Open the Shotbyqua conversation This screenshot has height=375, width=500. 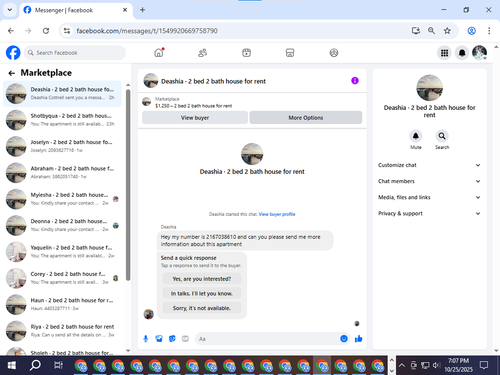point(62,120)
